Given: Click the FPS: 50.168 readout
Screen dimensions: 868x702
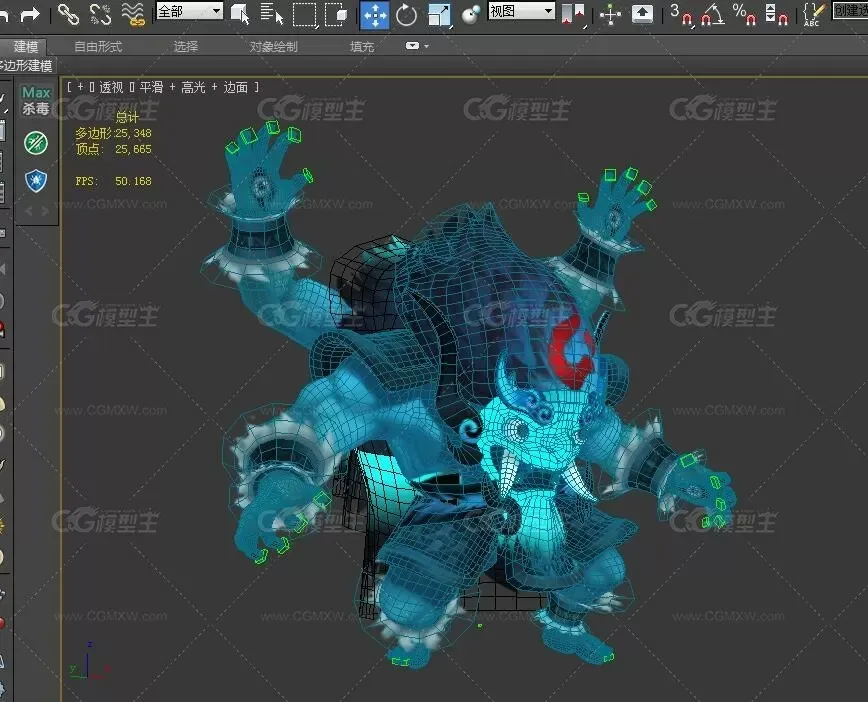Looking at the screenshot, I should [x=113, y=181].
